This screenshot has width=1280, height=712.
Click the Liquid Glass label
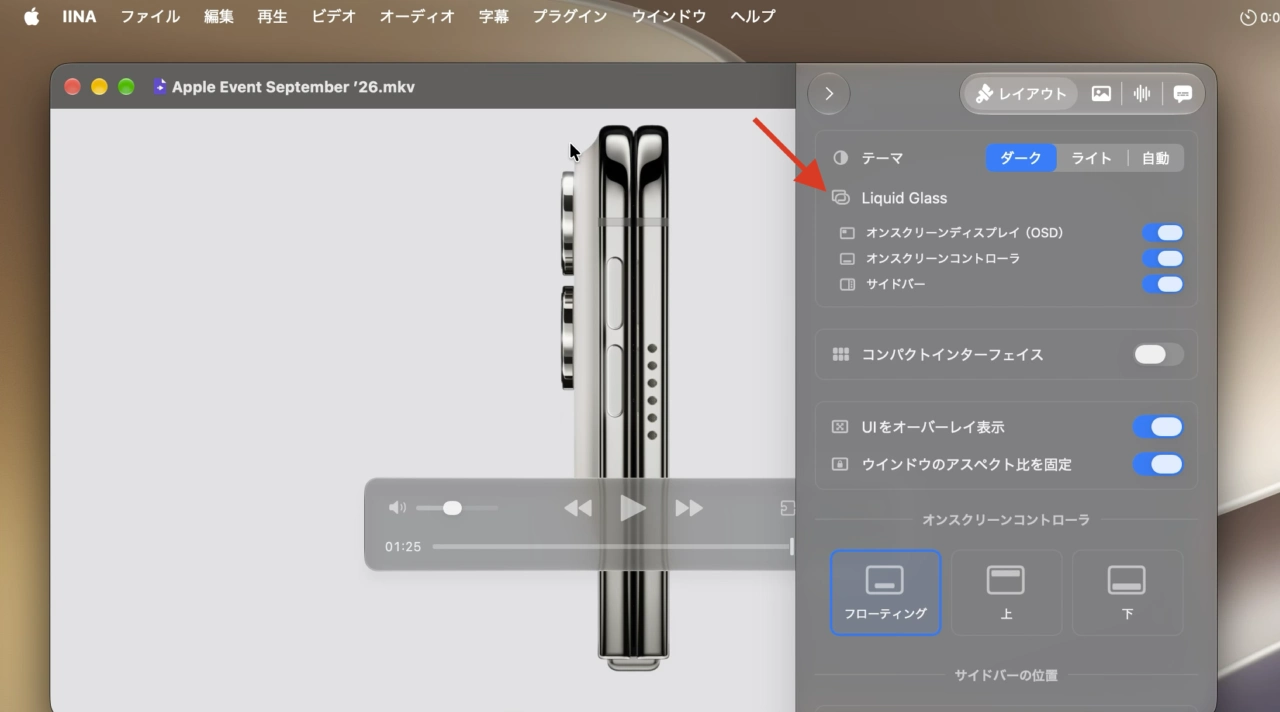tap(904, 198)
